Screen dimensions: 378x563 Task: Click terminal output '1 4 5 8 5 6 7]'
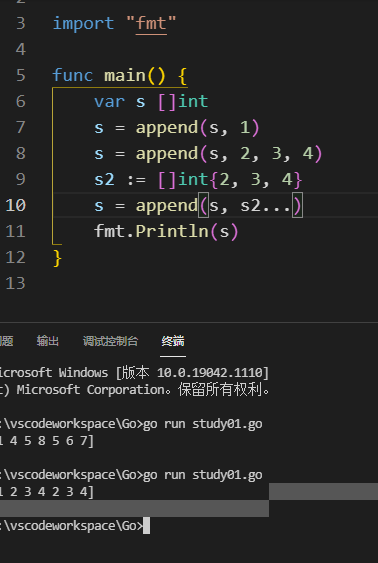47,441
